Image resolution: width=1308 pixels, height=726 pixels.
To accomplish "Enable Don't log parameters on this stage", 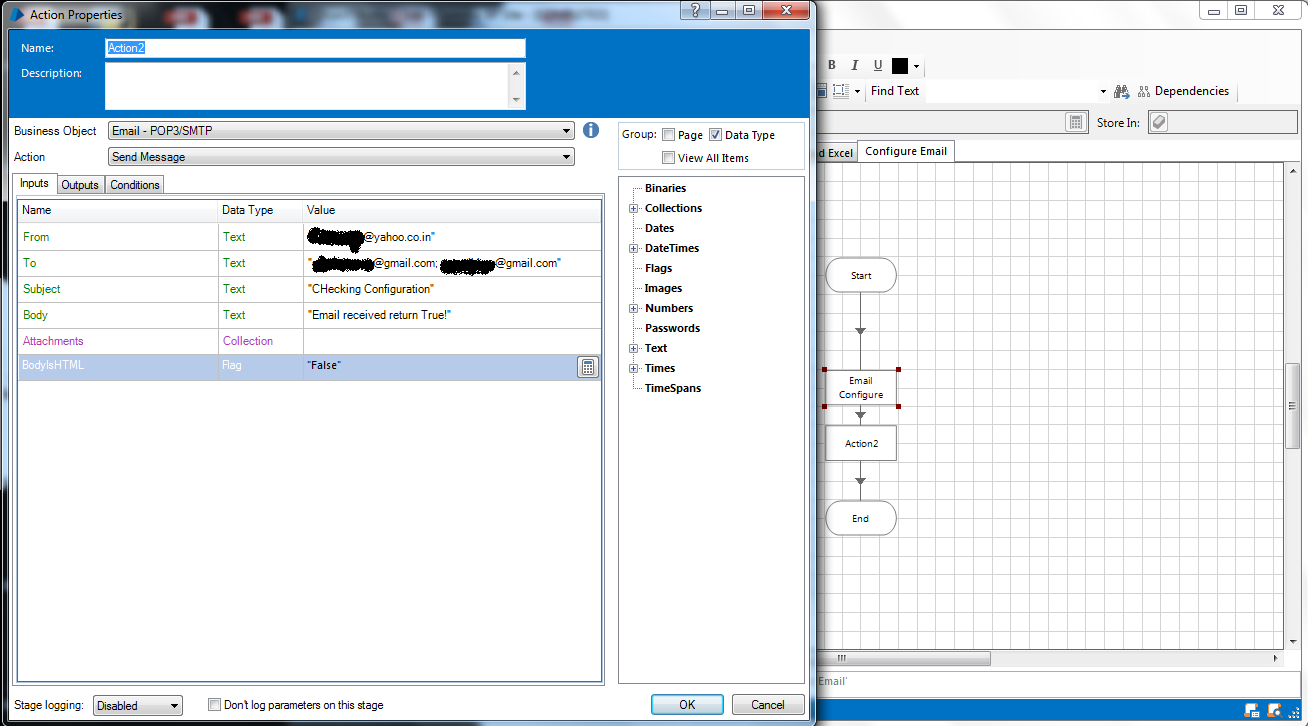I will [x=214, y=704].
